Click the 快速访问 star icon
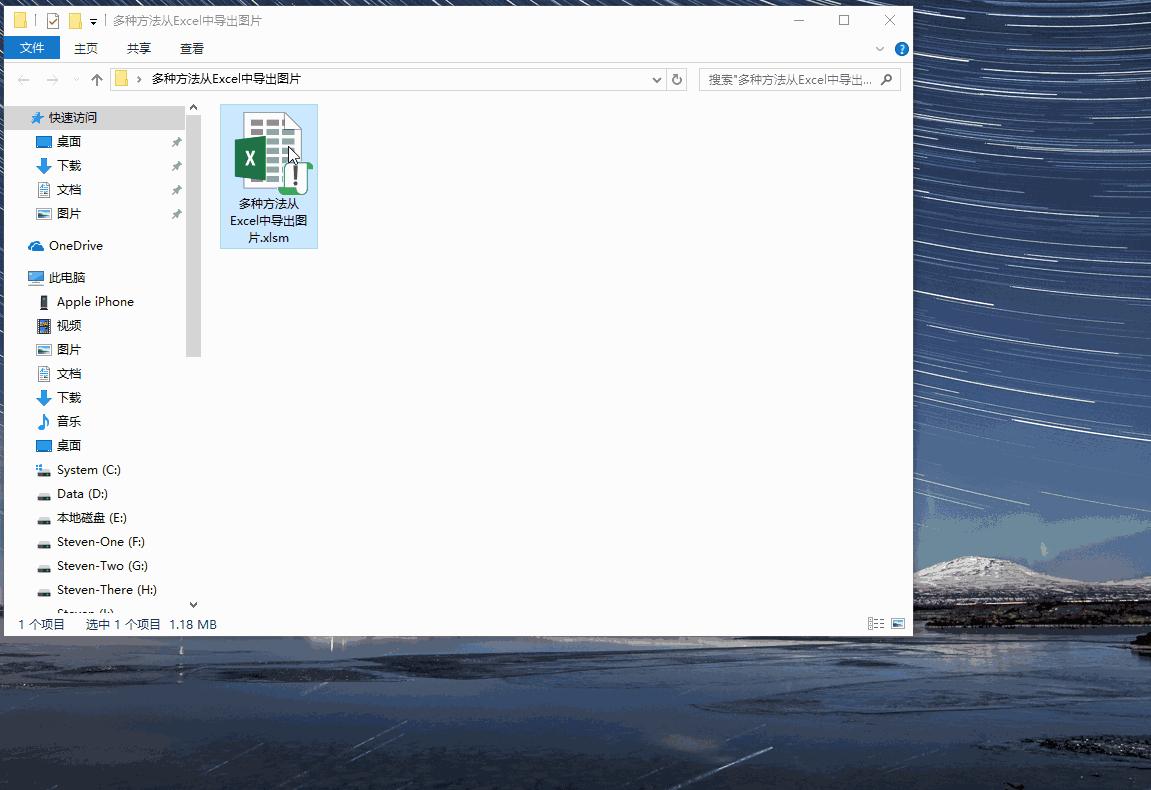Image resolution: width=1151 pixels, height=790 pixels. [37, 117]
